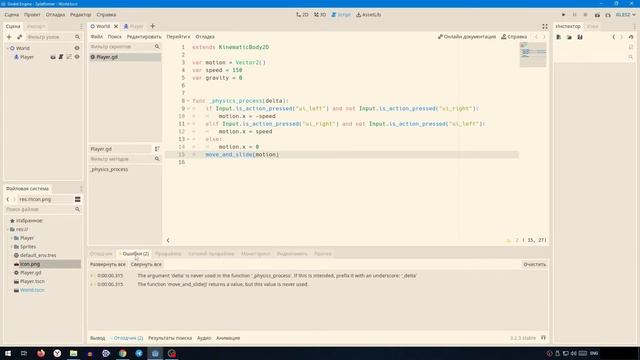Toggle visibility of the World node
Image resolution: width=640 pixels, height=360 pixels.
click(x=77, y=48)
